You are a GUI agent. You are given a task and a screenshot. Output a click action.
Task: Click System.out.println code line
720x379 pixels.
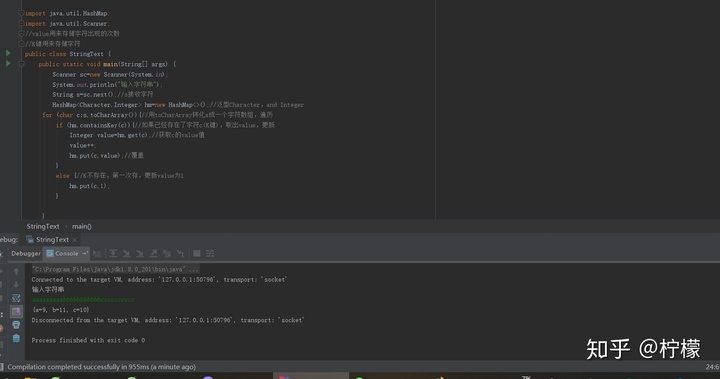[107, 84]
